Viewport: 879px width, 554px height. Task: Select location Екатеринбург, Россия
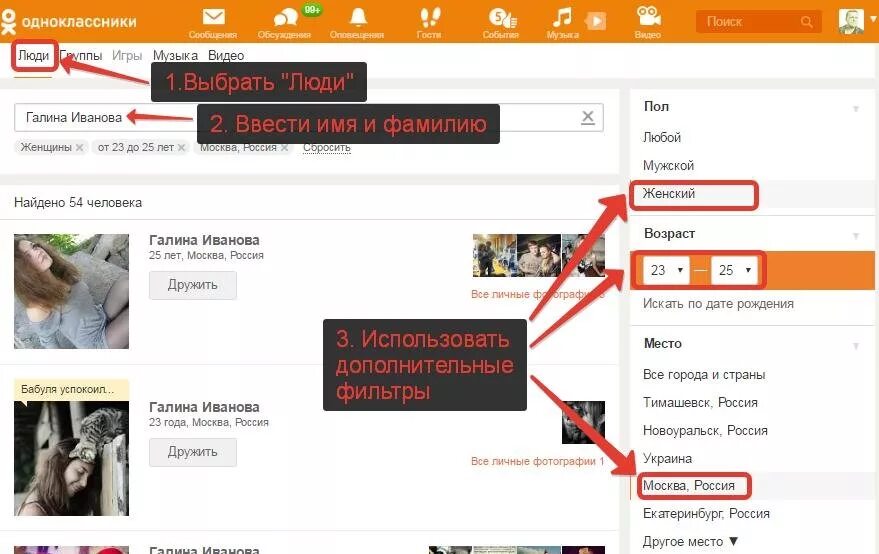pyautogui.click(x=706, y=514)
